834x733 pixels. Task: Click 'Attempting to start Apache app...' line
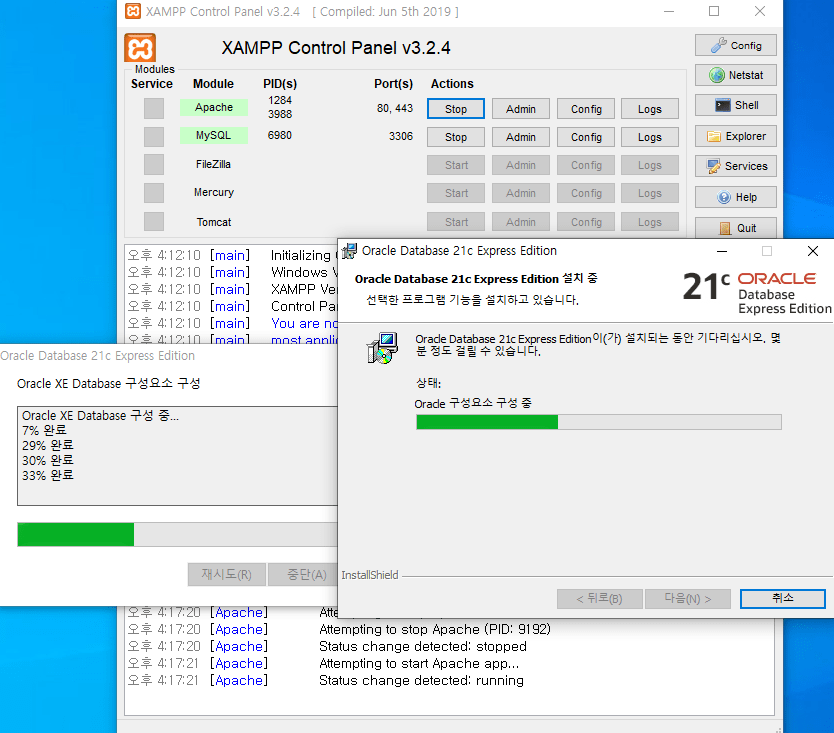[419, 663]
